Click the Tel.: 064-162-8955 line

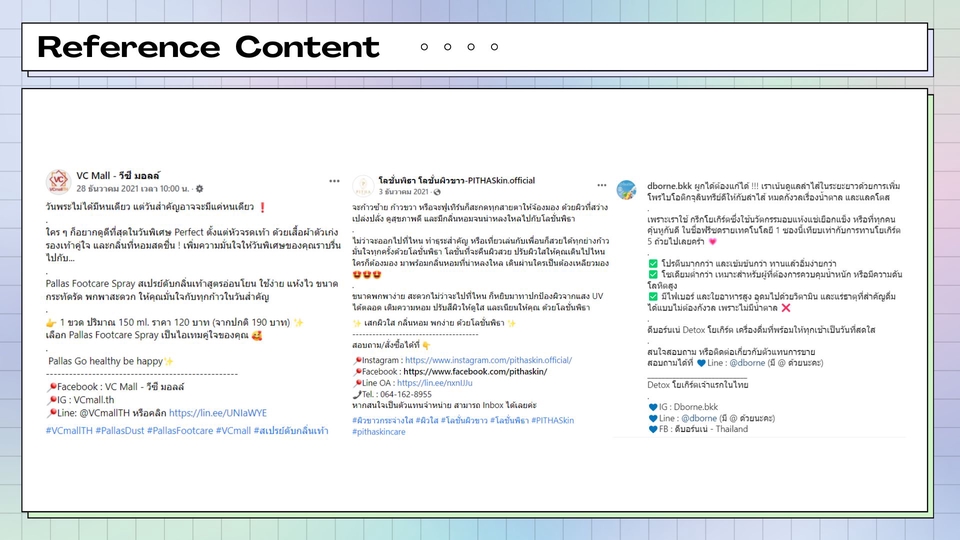tap(392, 394)
